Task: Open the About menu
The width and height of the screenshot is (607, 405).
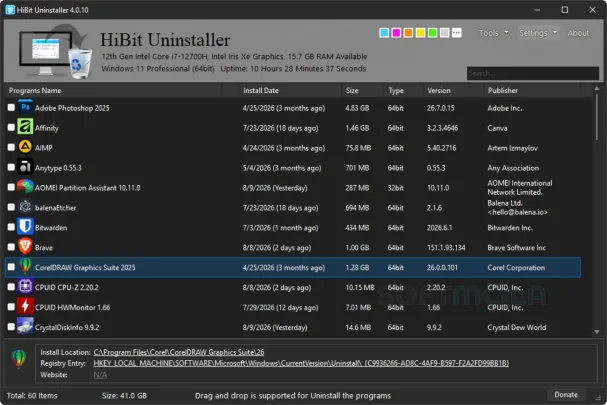Action: coord(578,33)
